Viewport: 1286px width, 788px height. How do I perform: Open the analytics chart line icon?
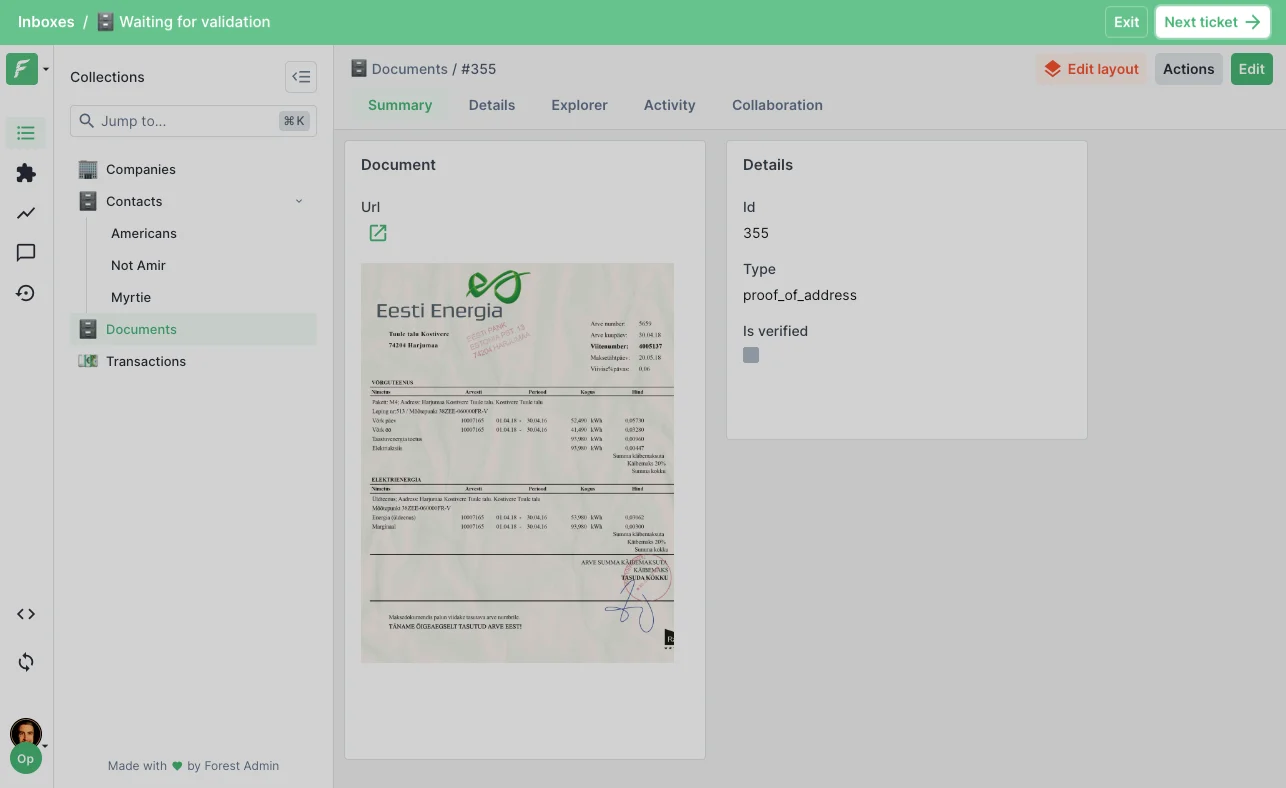26,213
